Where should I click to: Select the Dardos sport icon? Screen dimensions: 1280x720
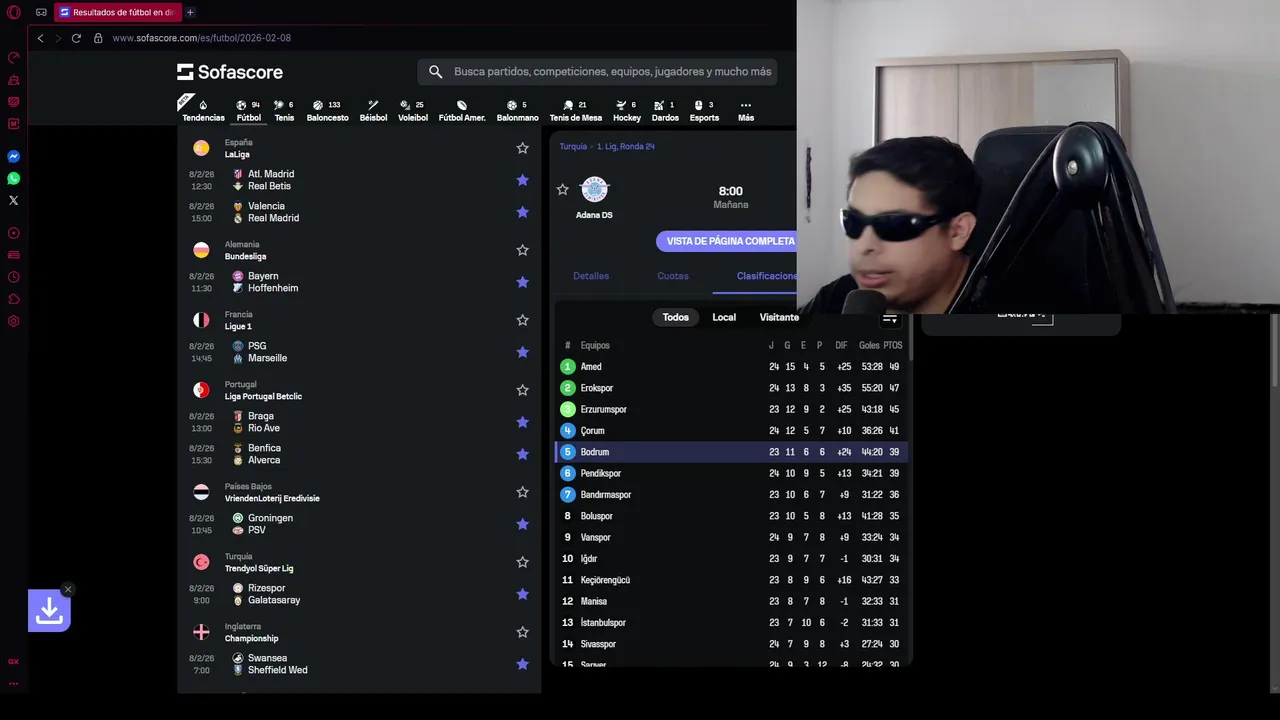click(665, 110)
